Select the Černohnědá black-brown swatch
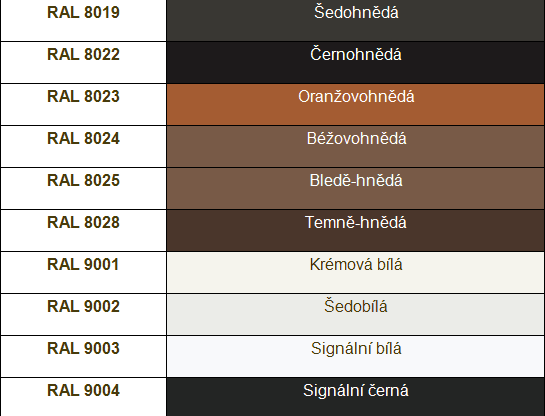 [x=355, y=63]
